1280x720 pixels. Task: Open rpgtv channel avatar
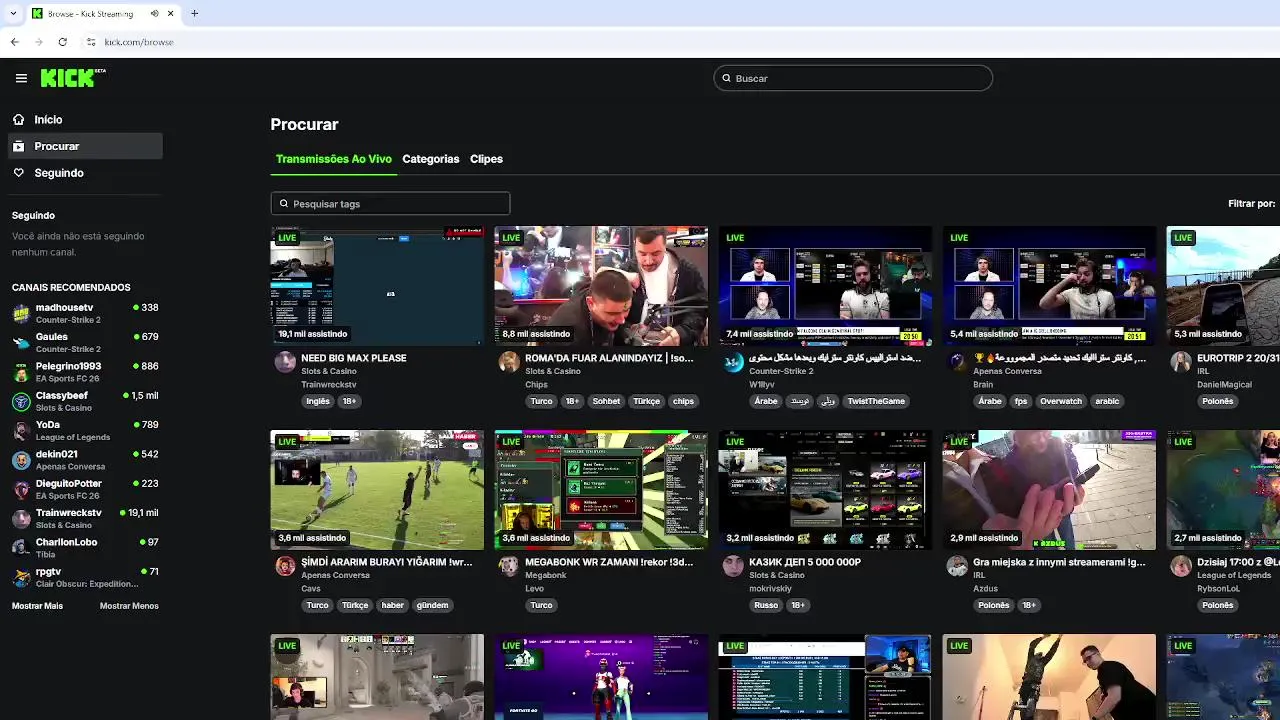pos(21,578)
